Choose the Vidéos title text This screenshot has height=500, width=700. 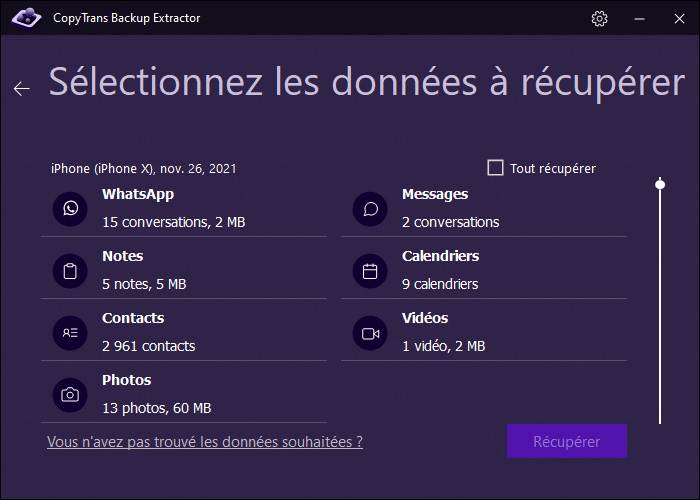coord(425,318)
